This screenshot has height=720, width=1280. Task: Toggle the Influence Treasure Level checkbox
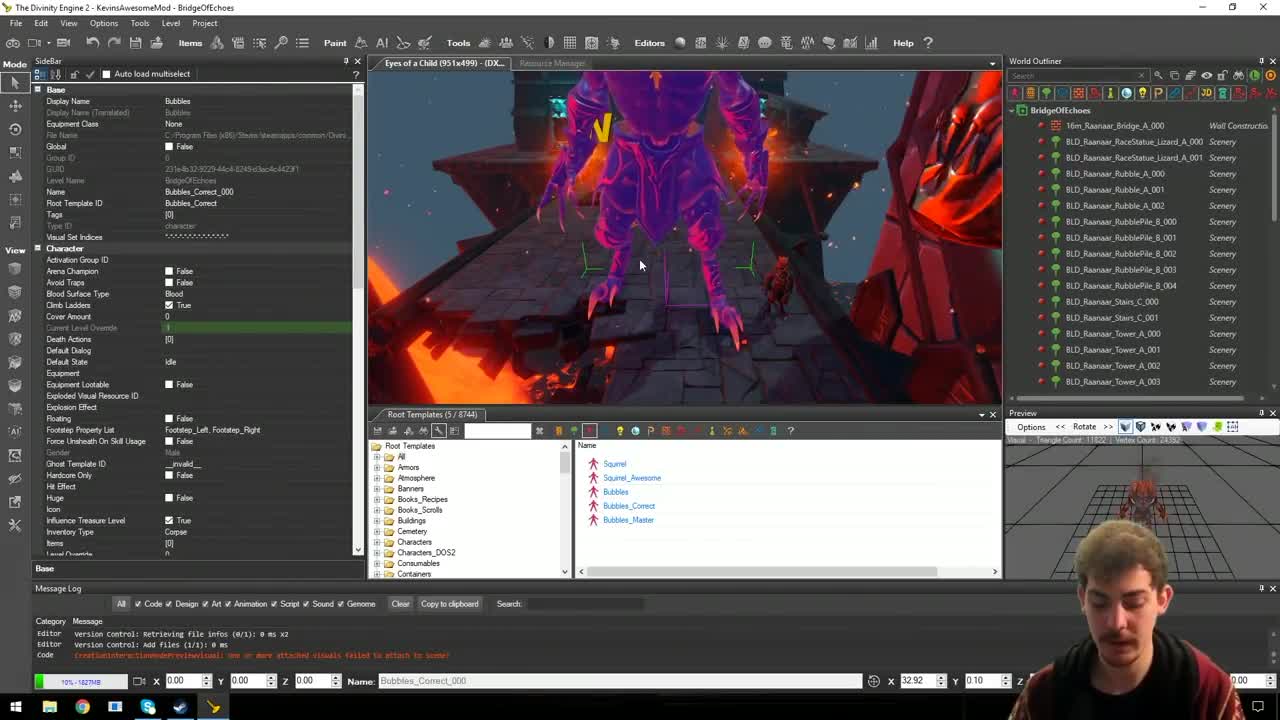click(x=169, y=521)
